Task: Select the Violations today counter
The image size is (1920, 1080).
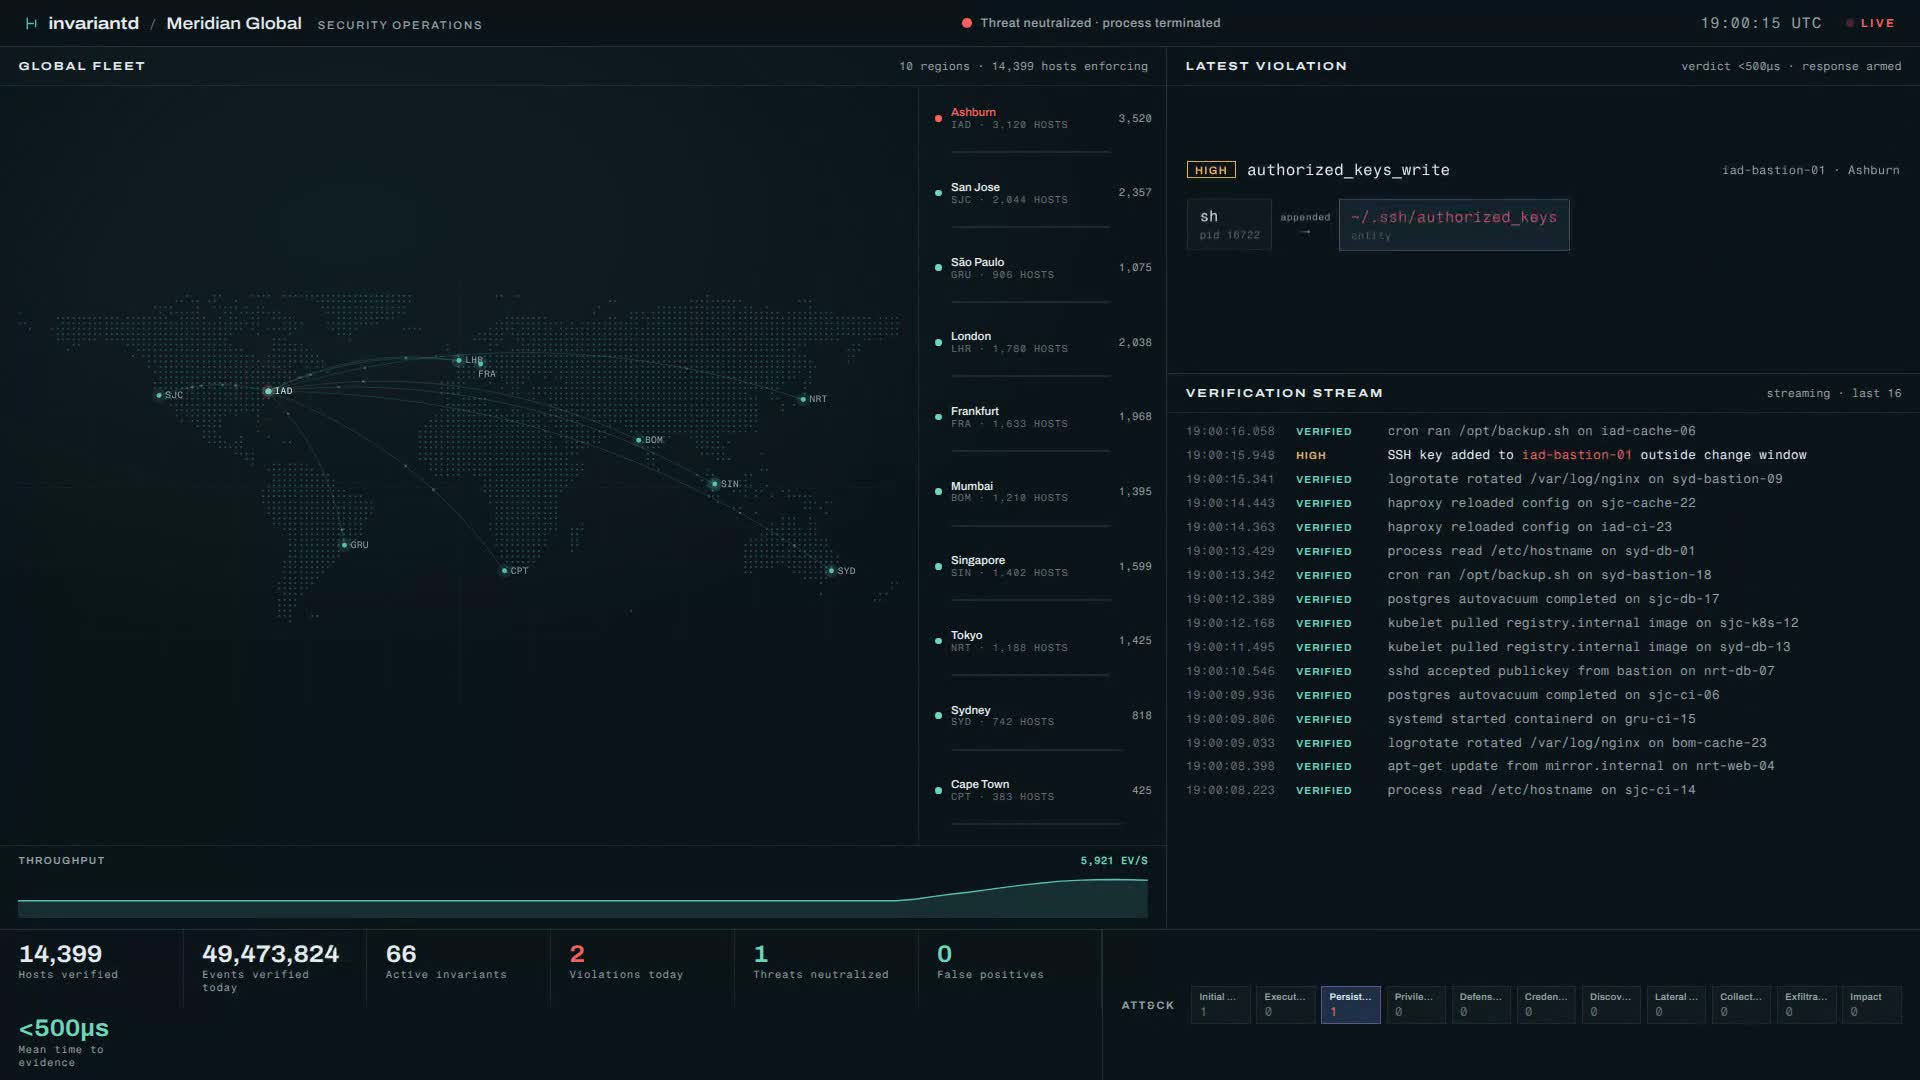Action: click(626, 962)
